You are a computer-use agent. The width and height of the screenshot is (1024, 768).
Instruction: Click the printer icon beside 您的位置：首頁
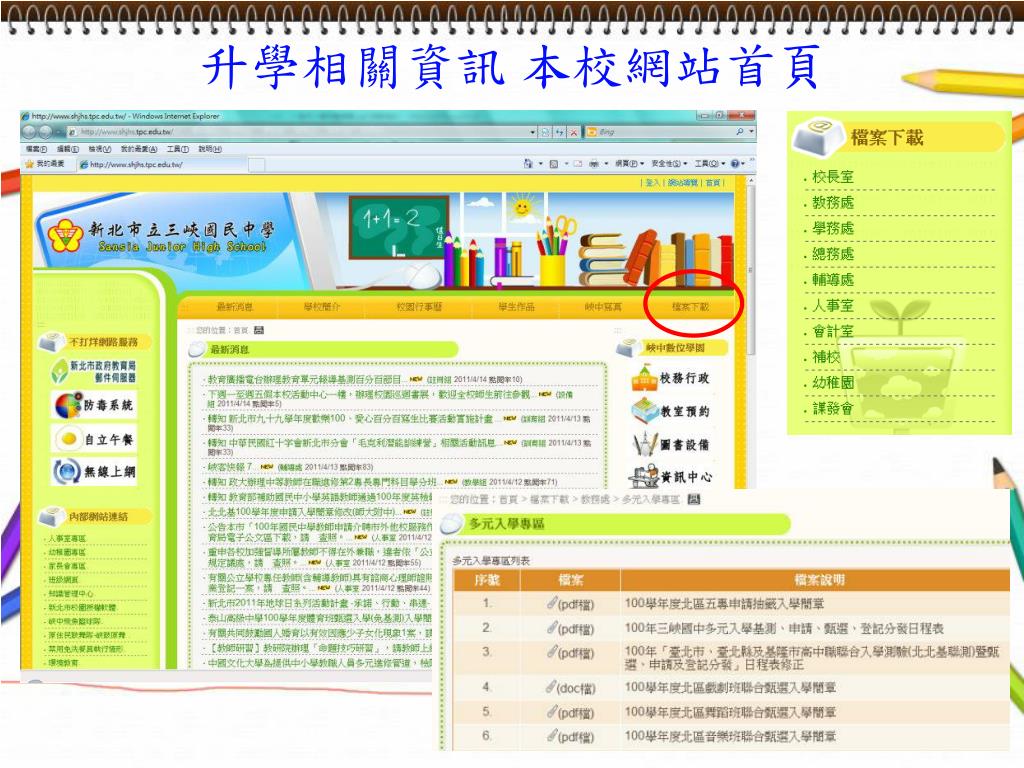(259, 330)
